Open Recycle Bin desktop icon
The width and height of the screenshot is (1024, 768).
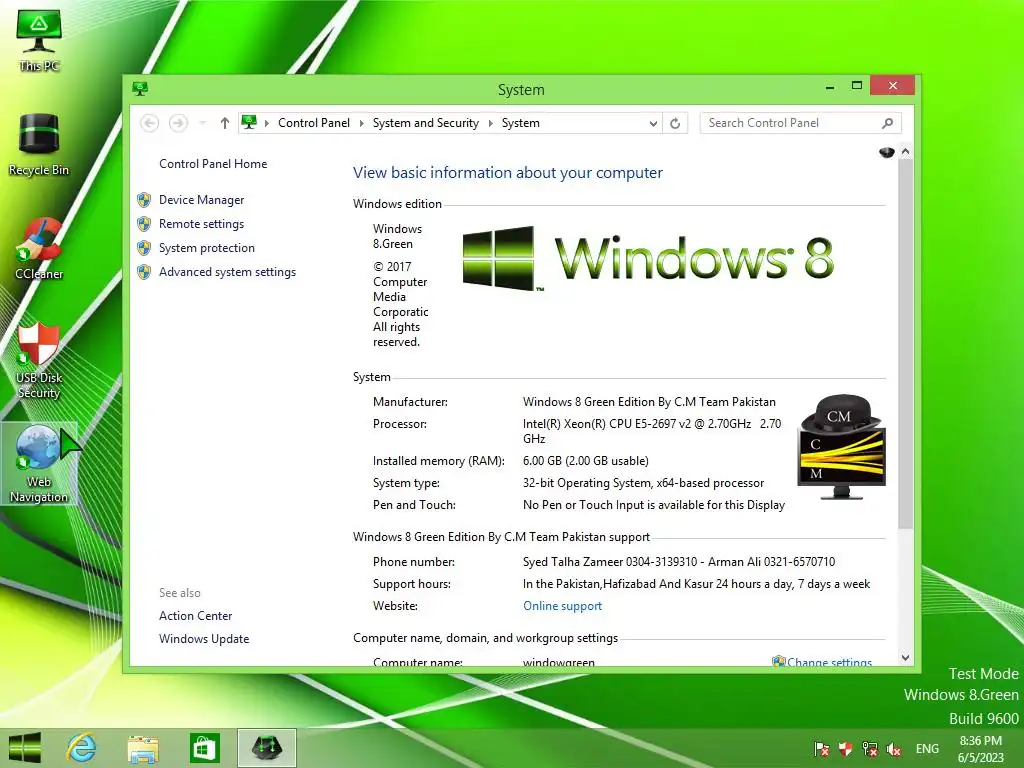pyautogui.click(x=39, y=145)
